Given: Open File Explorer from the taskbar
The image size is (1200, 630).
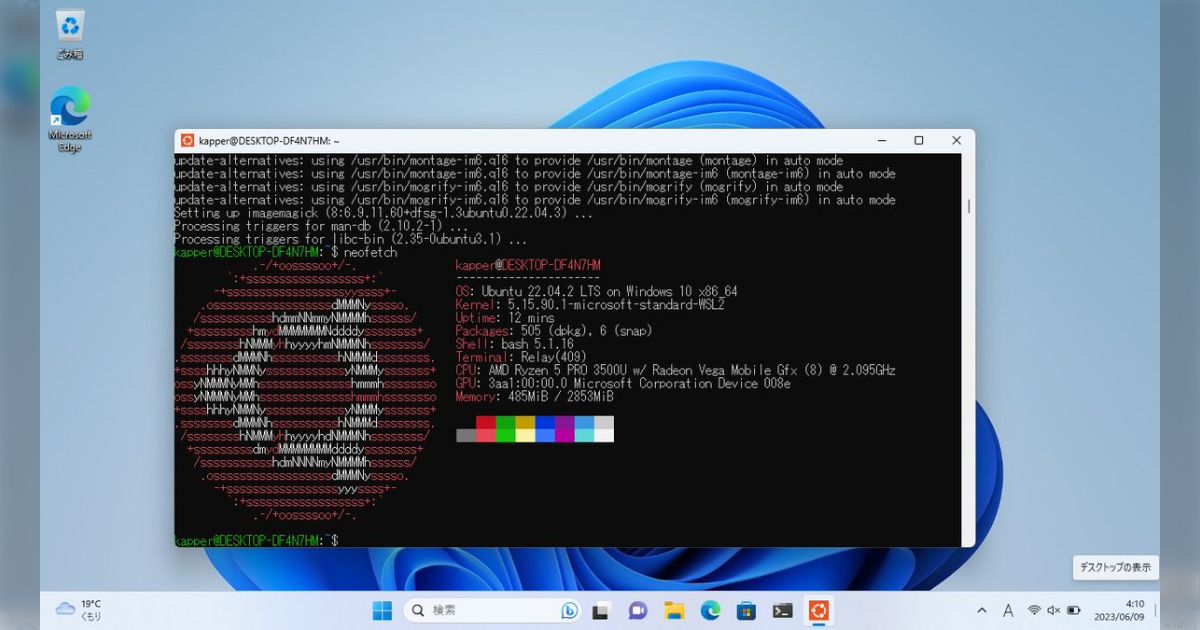Looking at the screenshot, I should click(675, 610).
